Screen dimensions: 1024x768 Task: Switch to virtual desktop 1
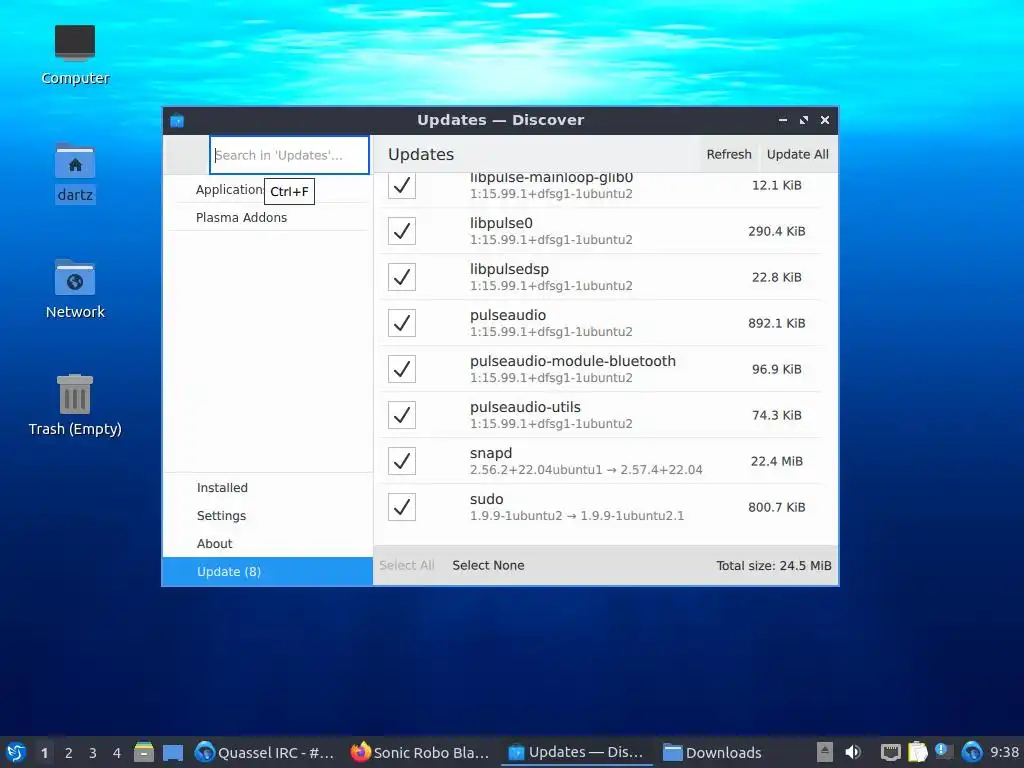(x=44, y=753)
